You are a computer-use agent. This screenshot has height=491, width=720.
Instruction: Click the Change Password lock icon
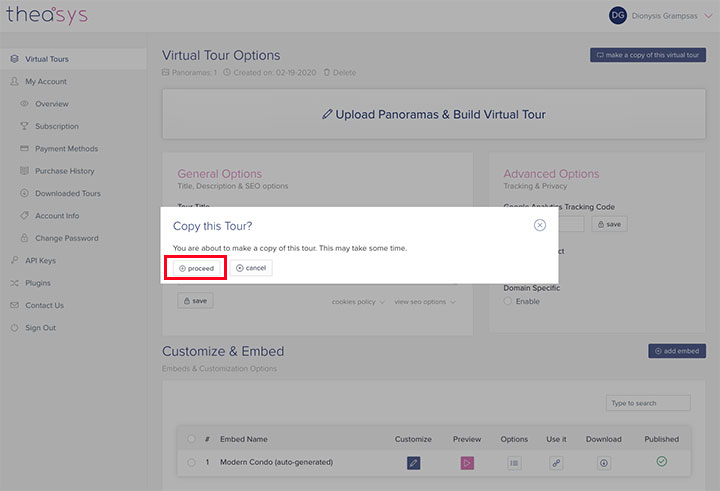click(x=24, y=238)
